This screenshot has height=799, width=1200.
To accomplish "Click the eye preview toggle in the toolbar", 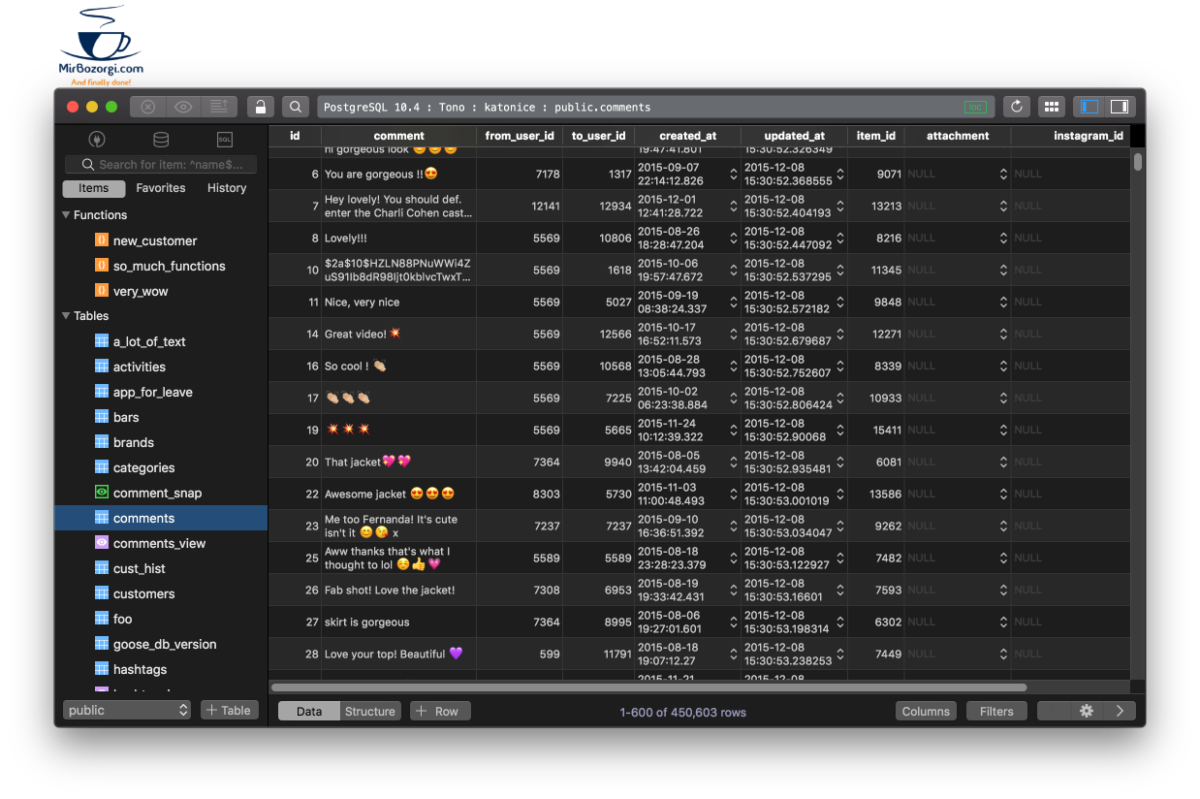I will click(x=183, y=107).
